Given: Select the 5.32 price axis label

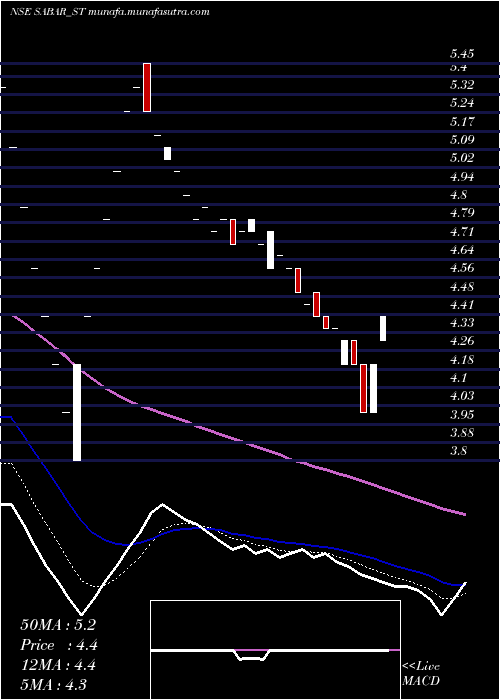Looking at the screenshot, I should (462, 85).
